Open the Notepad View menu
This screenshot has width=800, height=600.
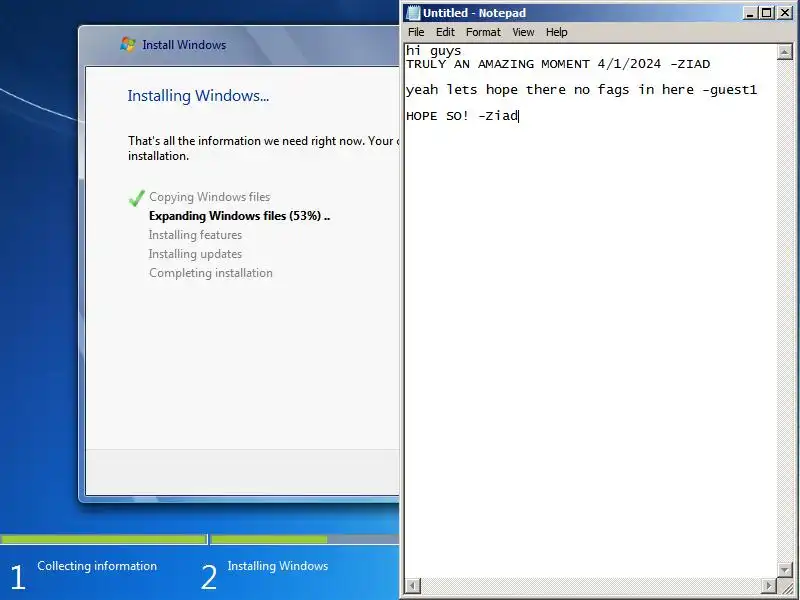tap(523, 32)
